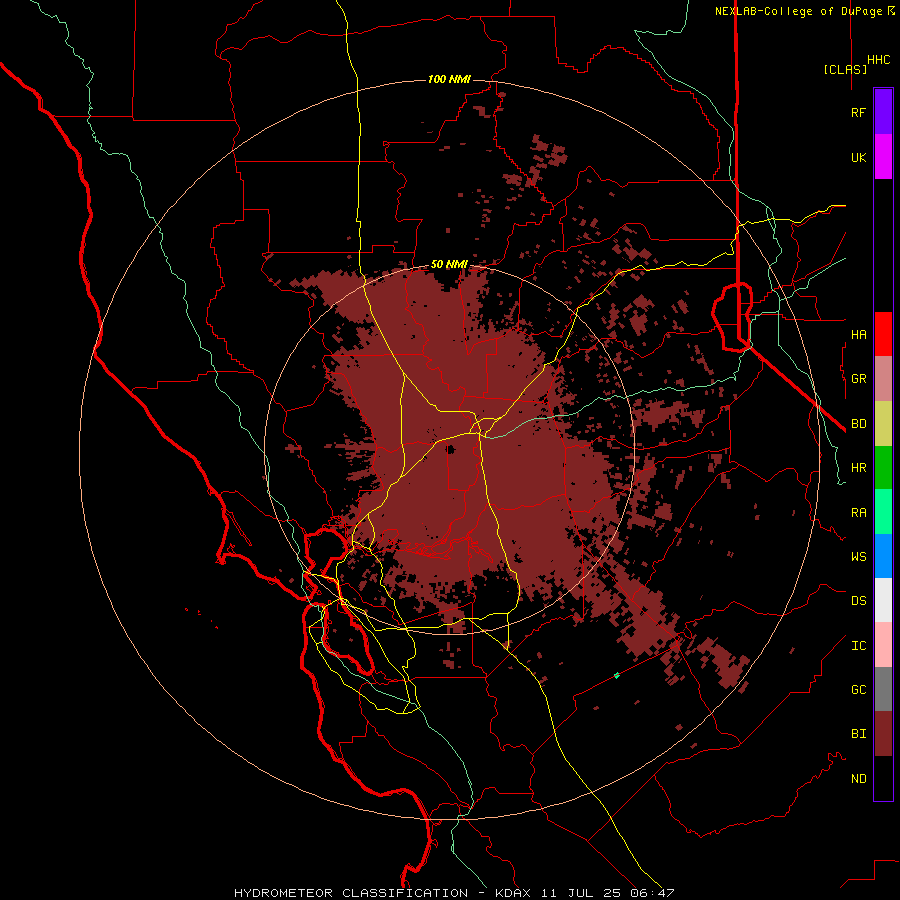
Task: Click the '100 NMI' range ring label
Action: pyautogui.click(x=449, y=79)
